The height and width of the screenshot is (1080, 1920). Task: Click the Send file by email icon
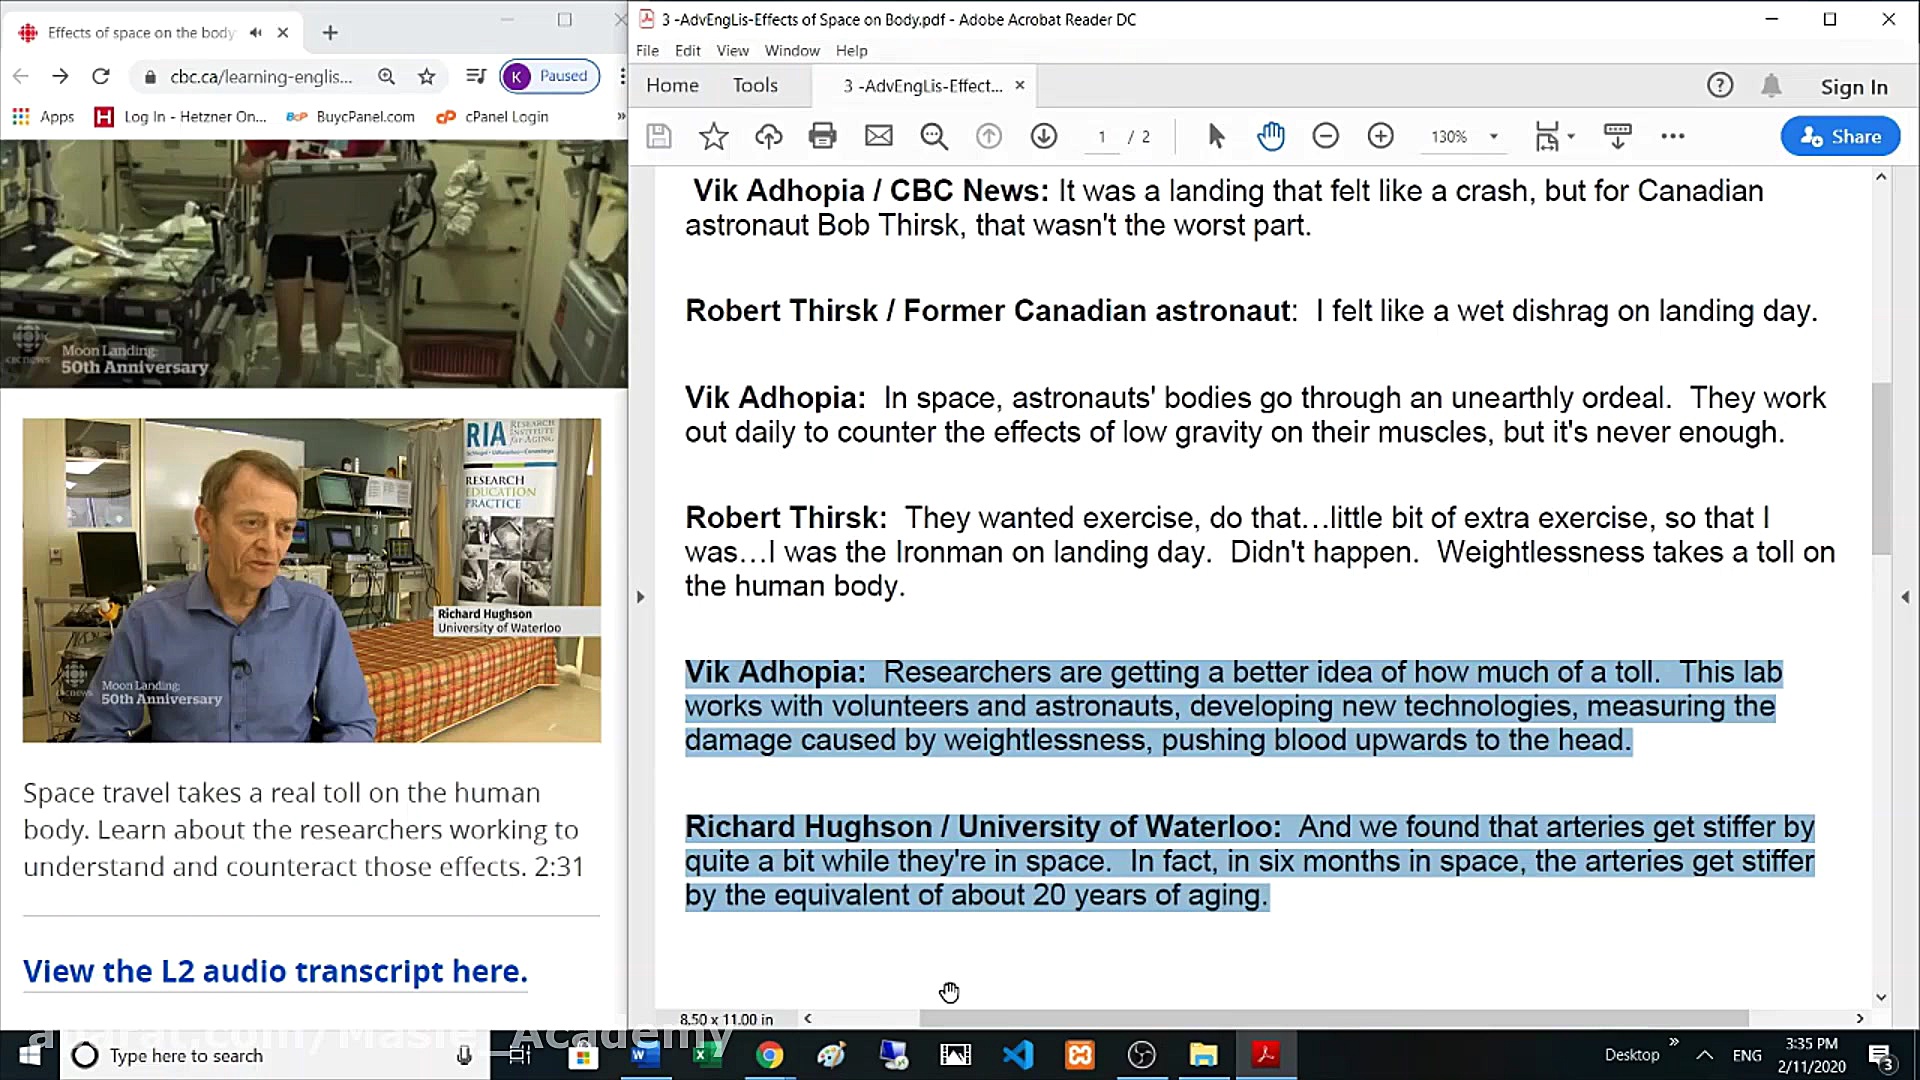pos(878,136)
